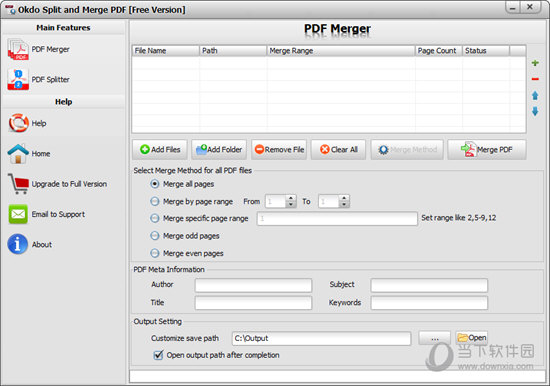Click the About sidebar label

[42, 244]
